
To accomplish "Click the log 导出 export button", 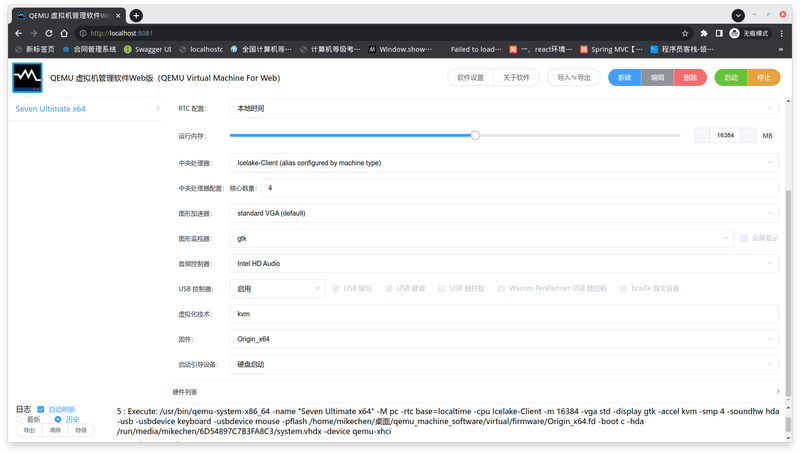I will (29, 430).
